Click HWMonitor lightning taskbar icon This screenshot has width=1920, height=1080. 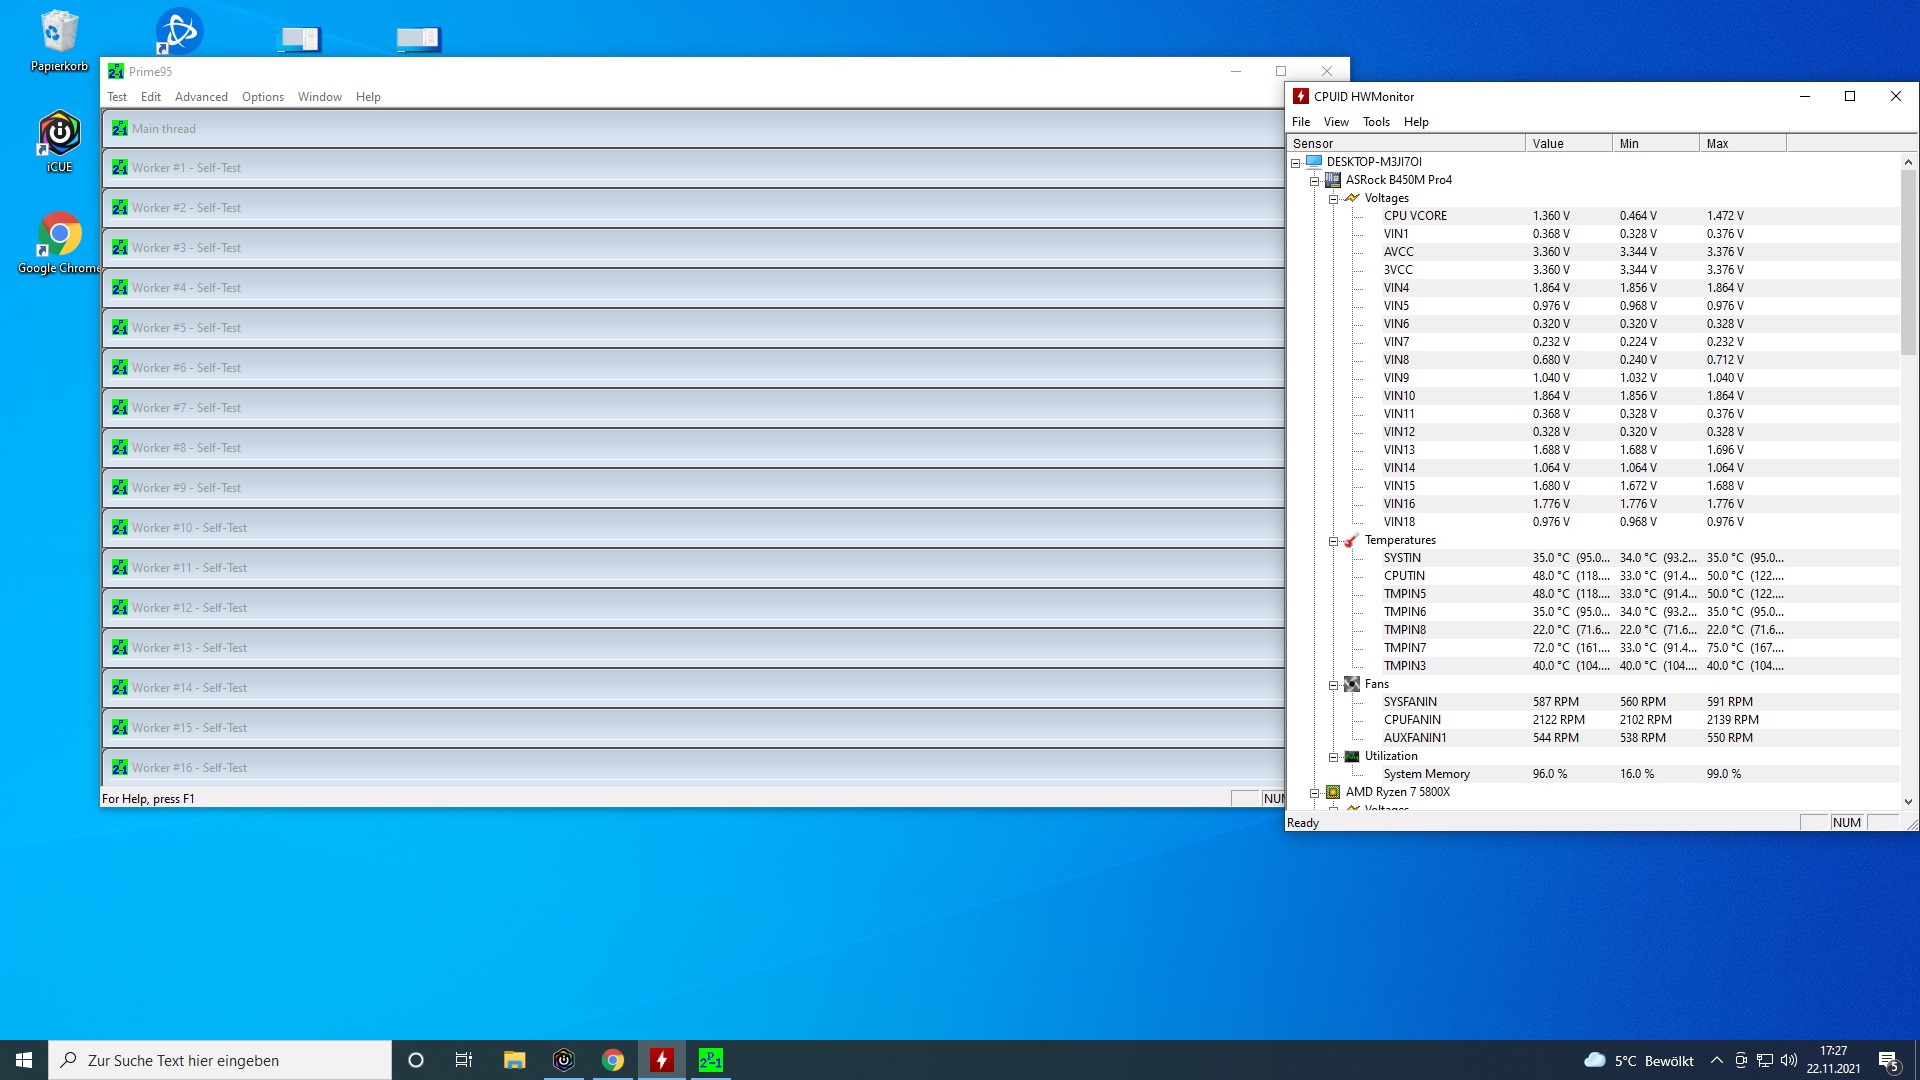(x=661, y=1060)
